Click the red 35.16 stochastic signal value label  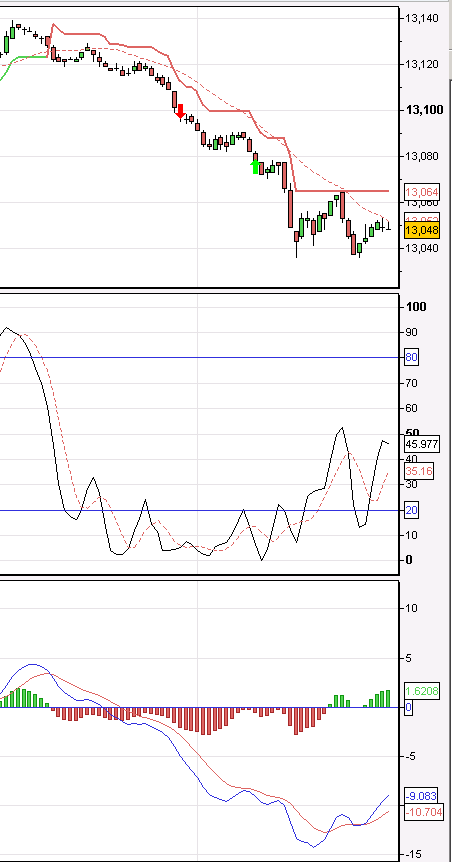point(418,471)
